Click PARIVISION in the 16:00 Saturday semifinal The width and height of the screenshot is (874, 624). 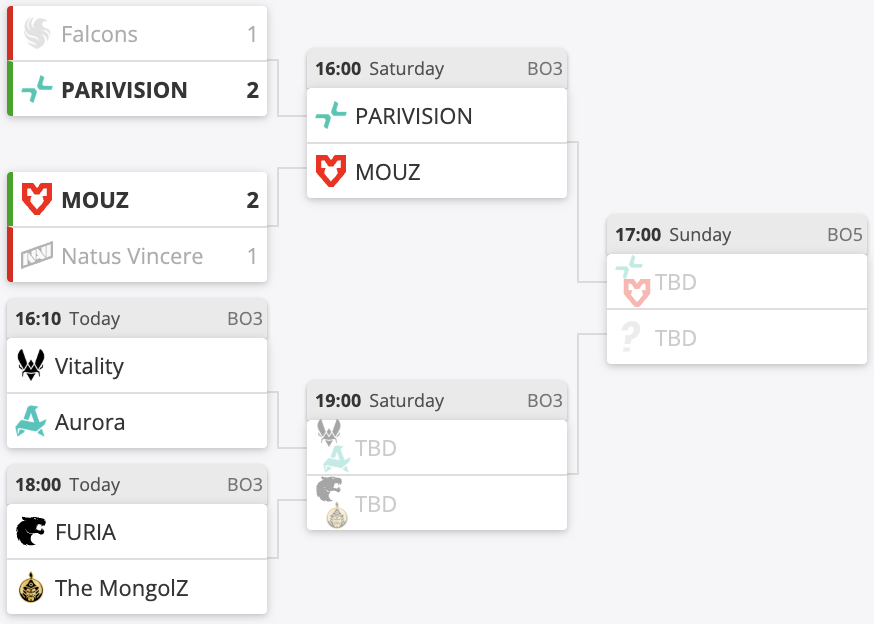pyautogui.click(x=413, y=116)
